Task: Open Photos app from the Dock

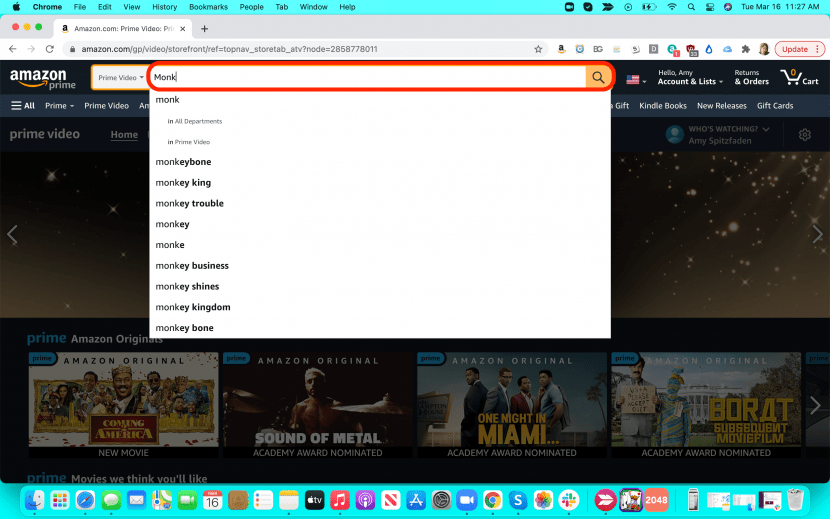Action: [543, 500]
